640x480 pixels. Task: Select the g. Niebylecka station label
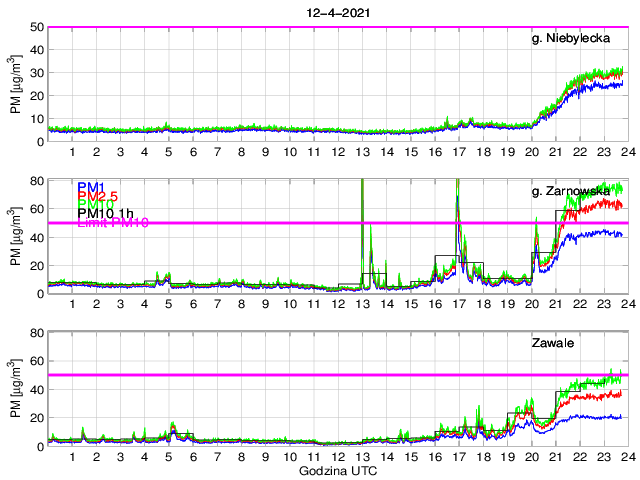pos(577,38)
